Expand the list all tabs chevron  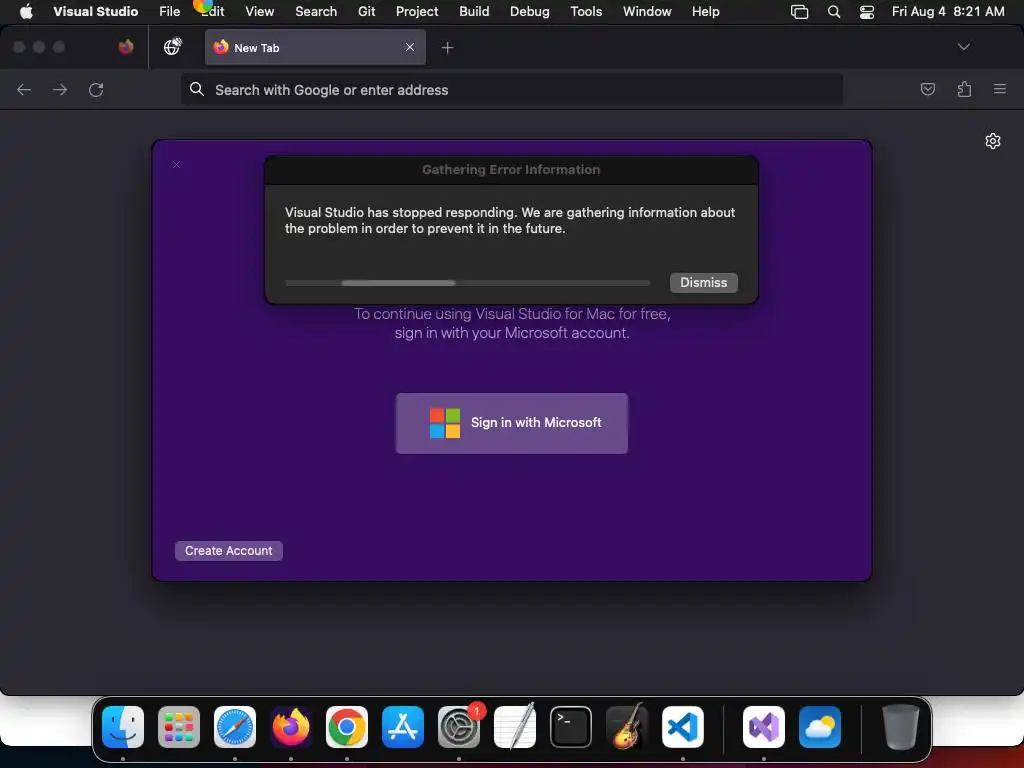click(x=963, y=47)
